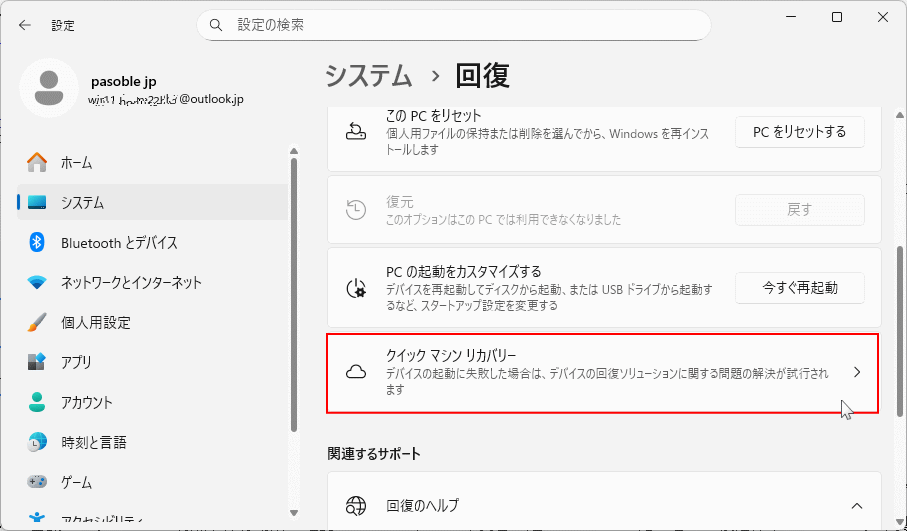Image resolution: width=907 pixels, height=531 pixels.
Task: Click the PC の起動をカスタマイズする title
Action: [463, 271]
